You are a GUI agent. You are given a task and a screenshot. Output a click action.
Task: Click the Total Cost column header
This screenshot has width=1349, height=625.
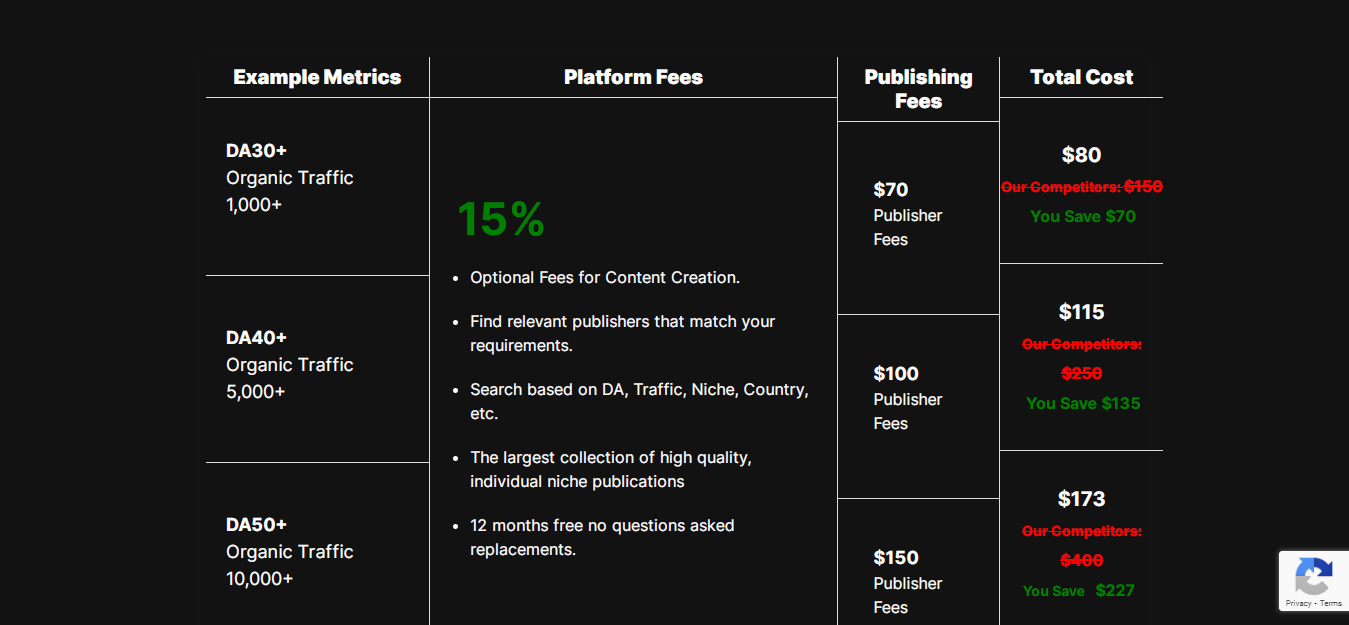(1081, 77)
